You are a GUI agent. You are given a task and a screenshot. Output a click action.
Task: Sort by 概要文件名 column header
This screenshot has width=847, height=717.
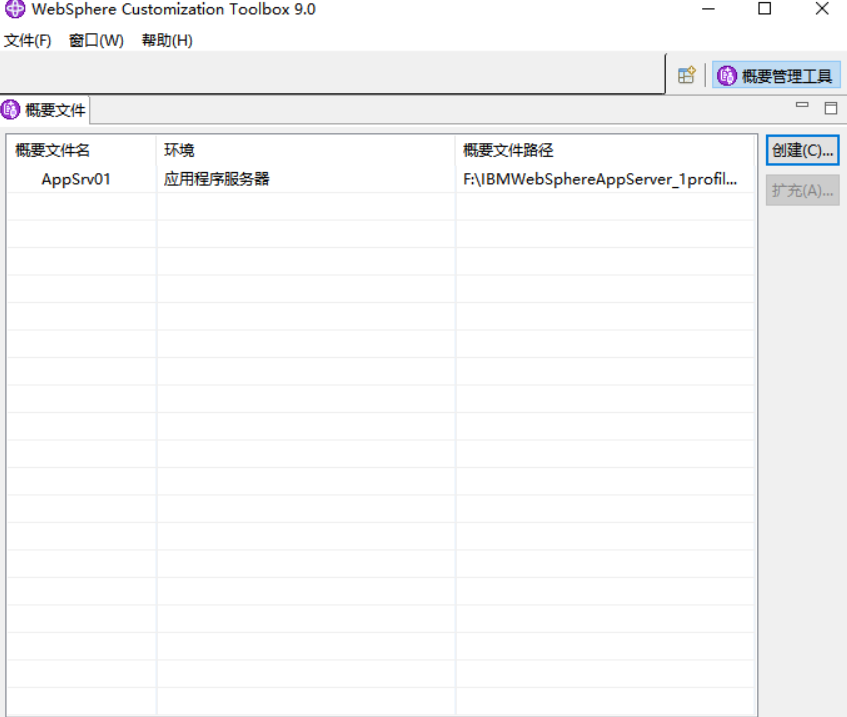point(82,150)
